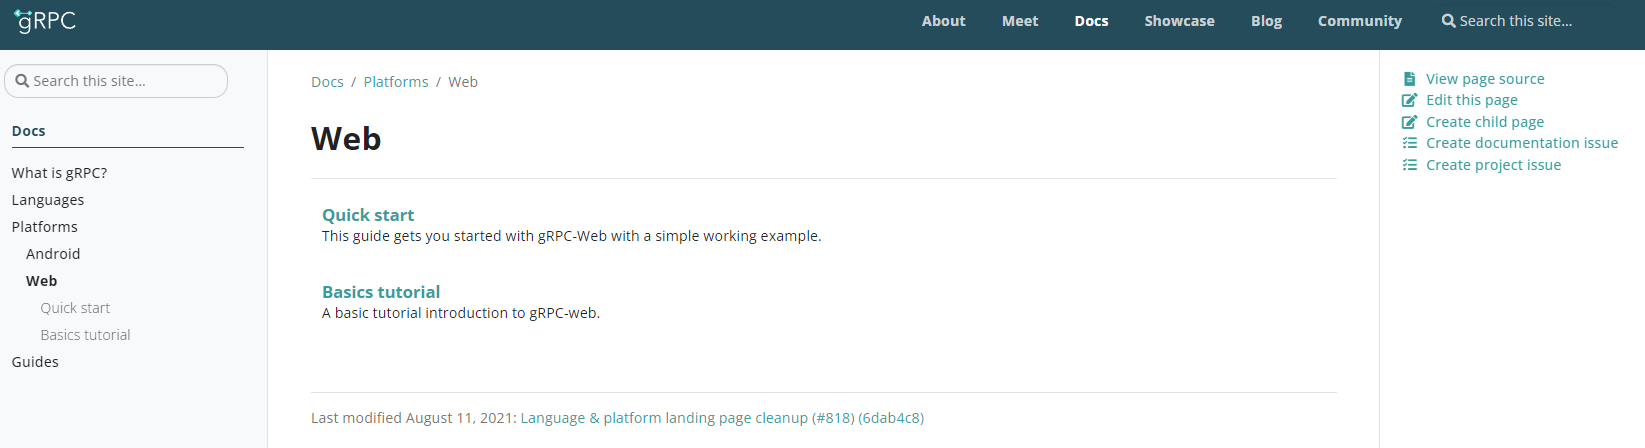Collapse the Platforms section in sidebar
1645x448 pixels.
coord(45,227)
